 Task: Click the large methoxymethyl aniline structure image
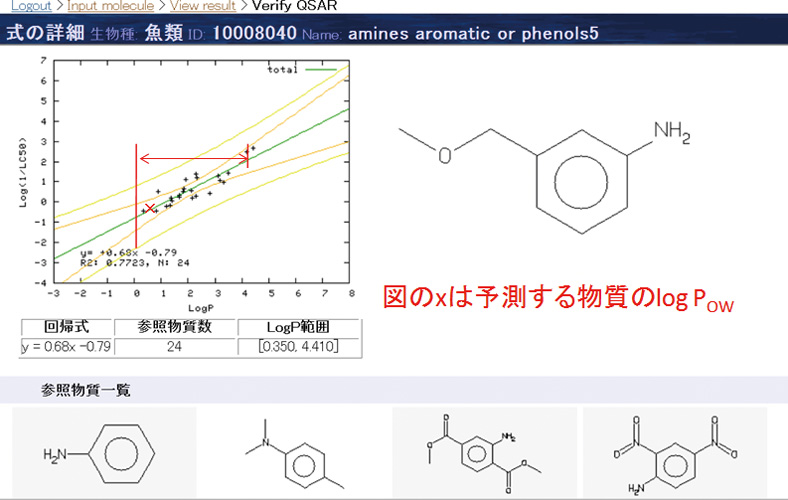pyautogui.click(x=545, y=172)
